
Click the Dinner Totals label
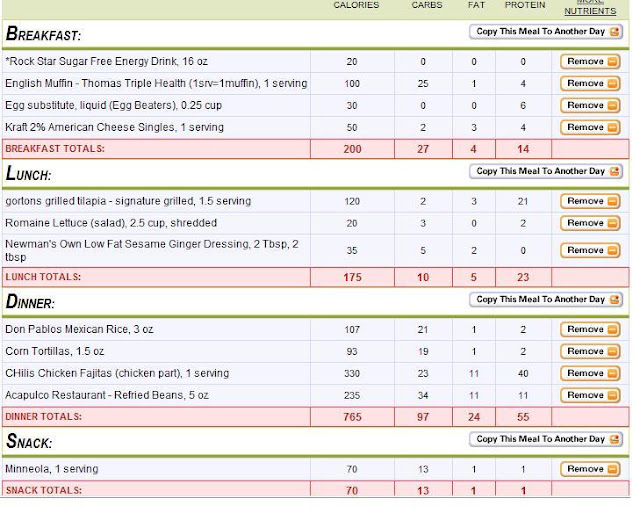click(x=44, y=417)
